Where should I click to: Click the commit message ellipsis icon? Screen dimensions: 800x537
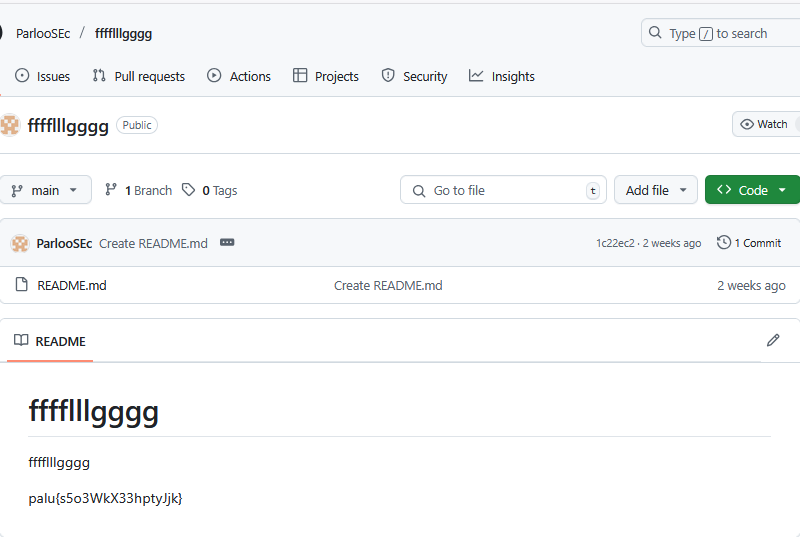[227, 243]
